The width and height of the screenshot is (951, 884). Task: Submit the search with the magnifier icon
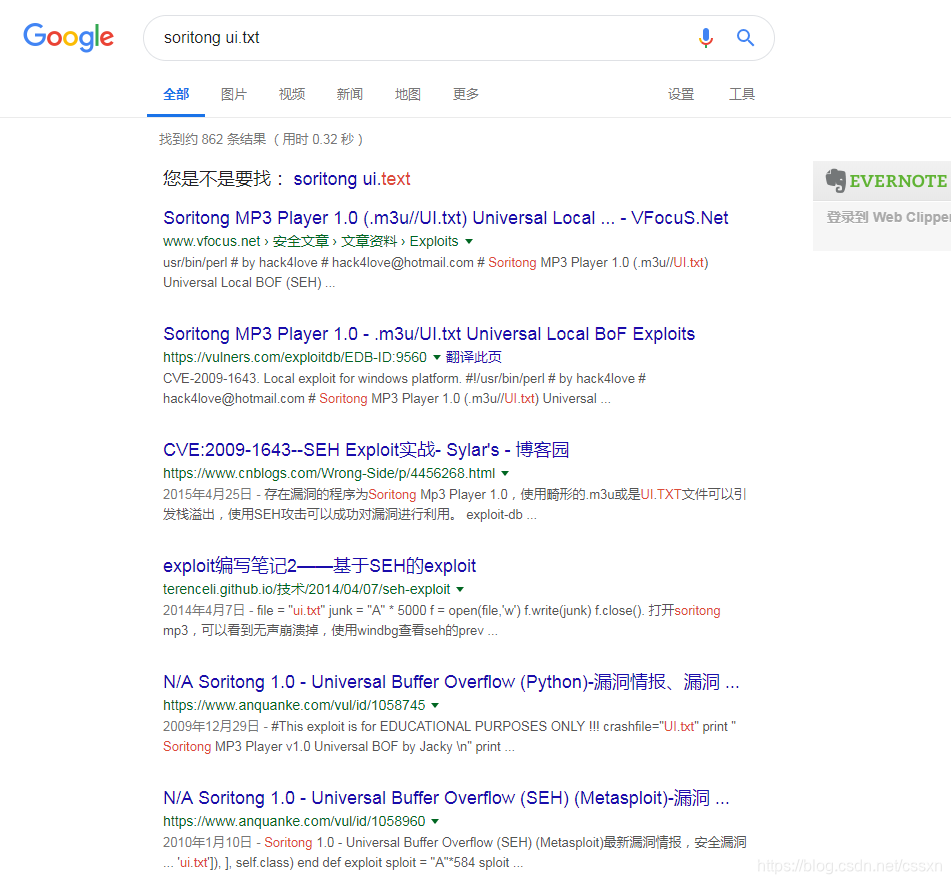click(745, 38)
